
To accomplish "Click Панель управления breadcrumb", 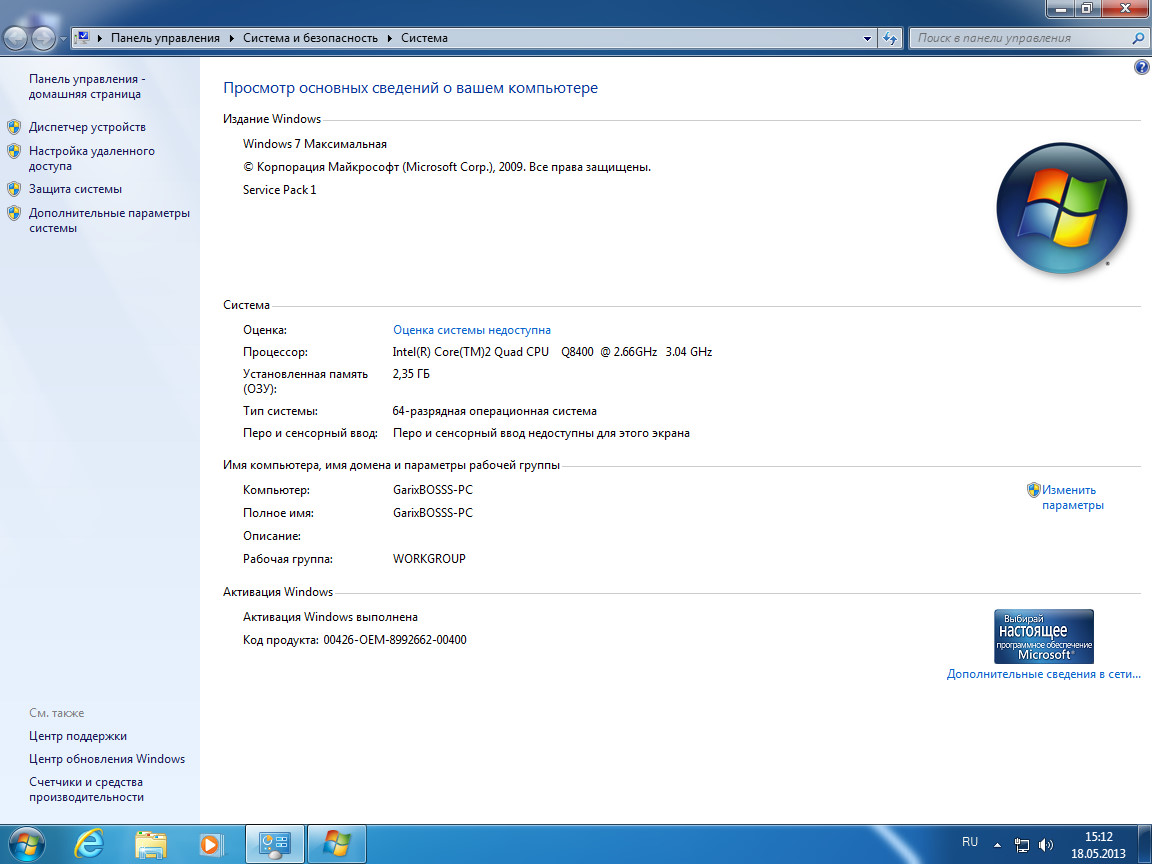I will click(165, 38).
